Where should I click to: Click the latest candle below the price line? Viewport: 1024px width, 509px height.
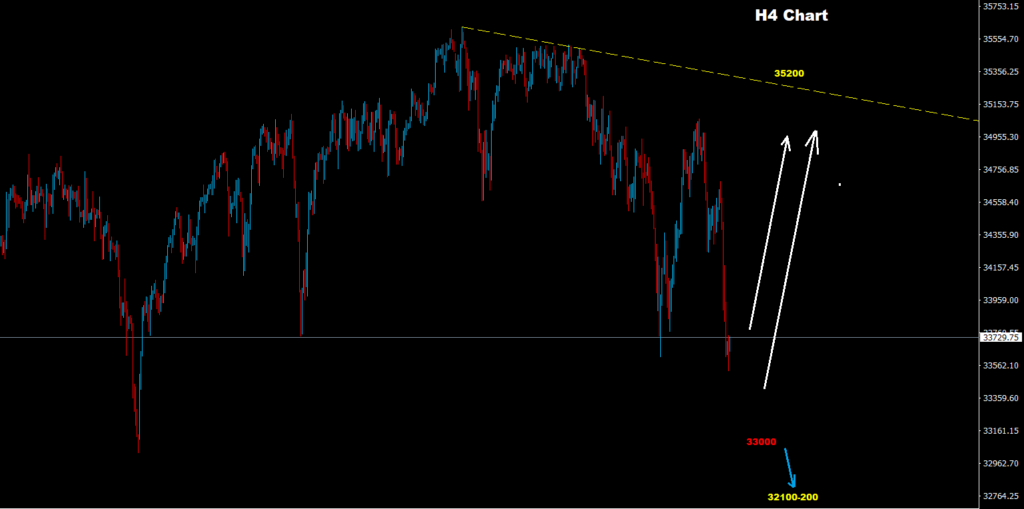pos(728,355)
